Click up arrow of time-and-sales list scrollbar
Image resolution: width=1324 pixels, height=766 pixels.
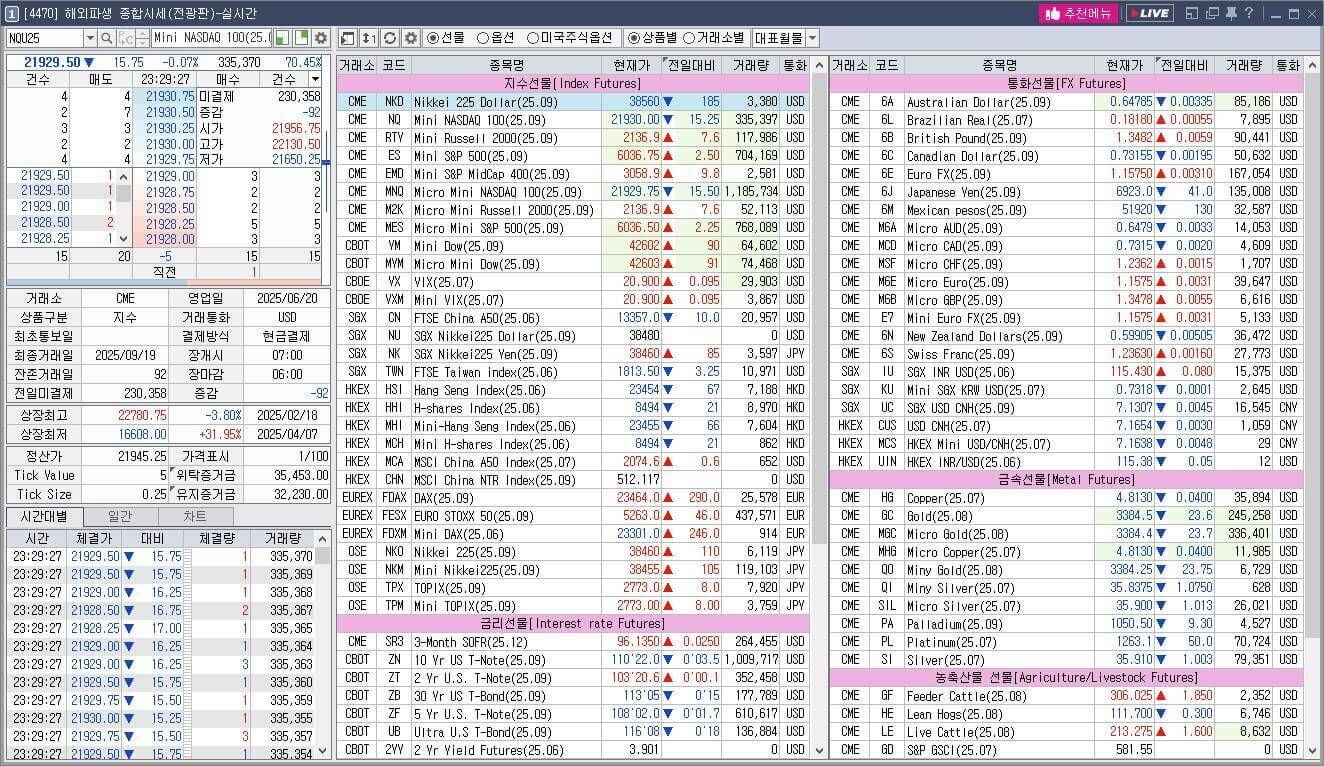(322, 537)
